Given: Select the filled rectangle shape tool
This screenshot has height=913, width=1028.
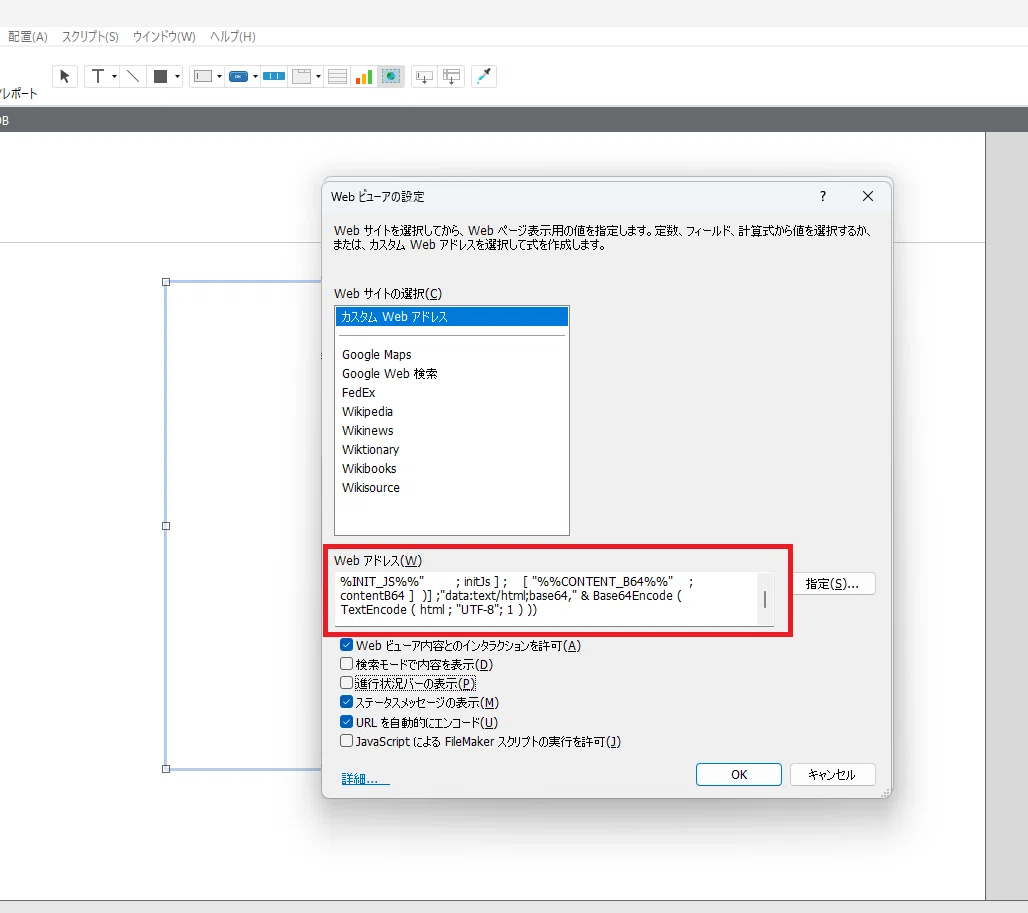Looking at the screenshot, I should coord(161,77).
